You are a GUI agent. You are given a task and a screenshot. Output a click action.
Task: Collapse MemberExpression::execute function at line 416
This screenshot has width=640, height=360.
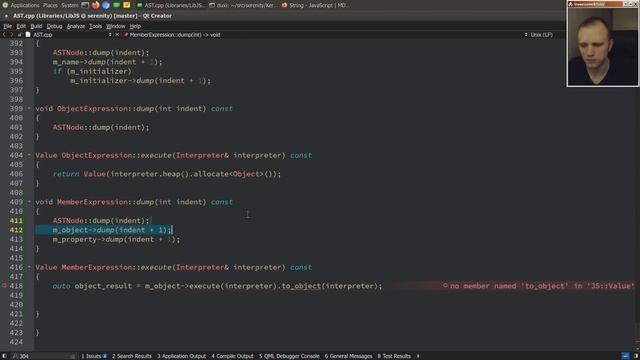pyautogui.click(x=29, y=267)
